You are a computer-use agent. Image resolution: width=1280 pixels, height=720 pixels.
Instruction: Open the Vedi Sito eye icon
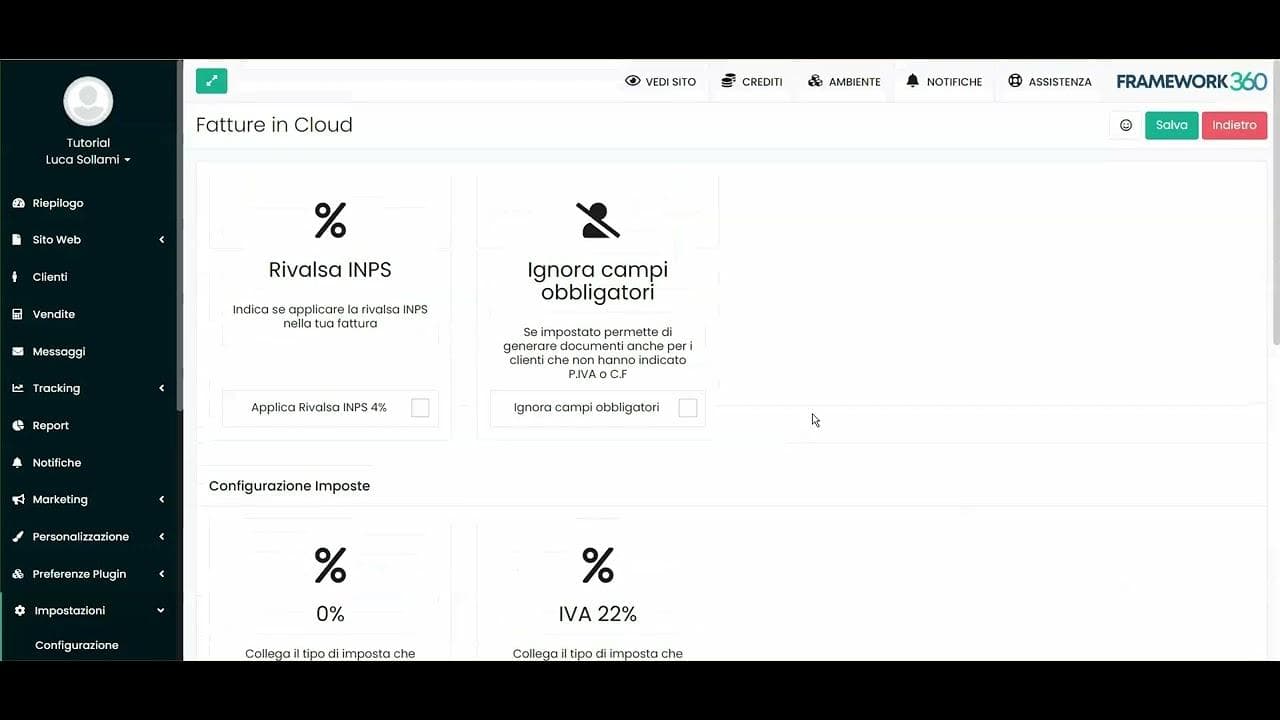pos(632,80)
